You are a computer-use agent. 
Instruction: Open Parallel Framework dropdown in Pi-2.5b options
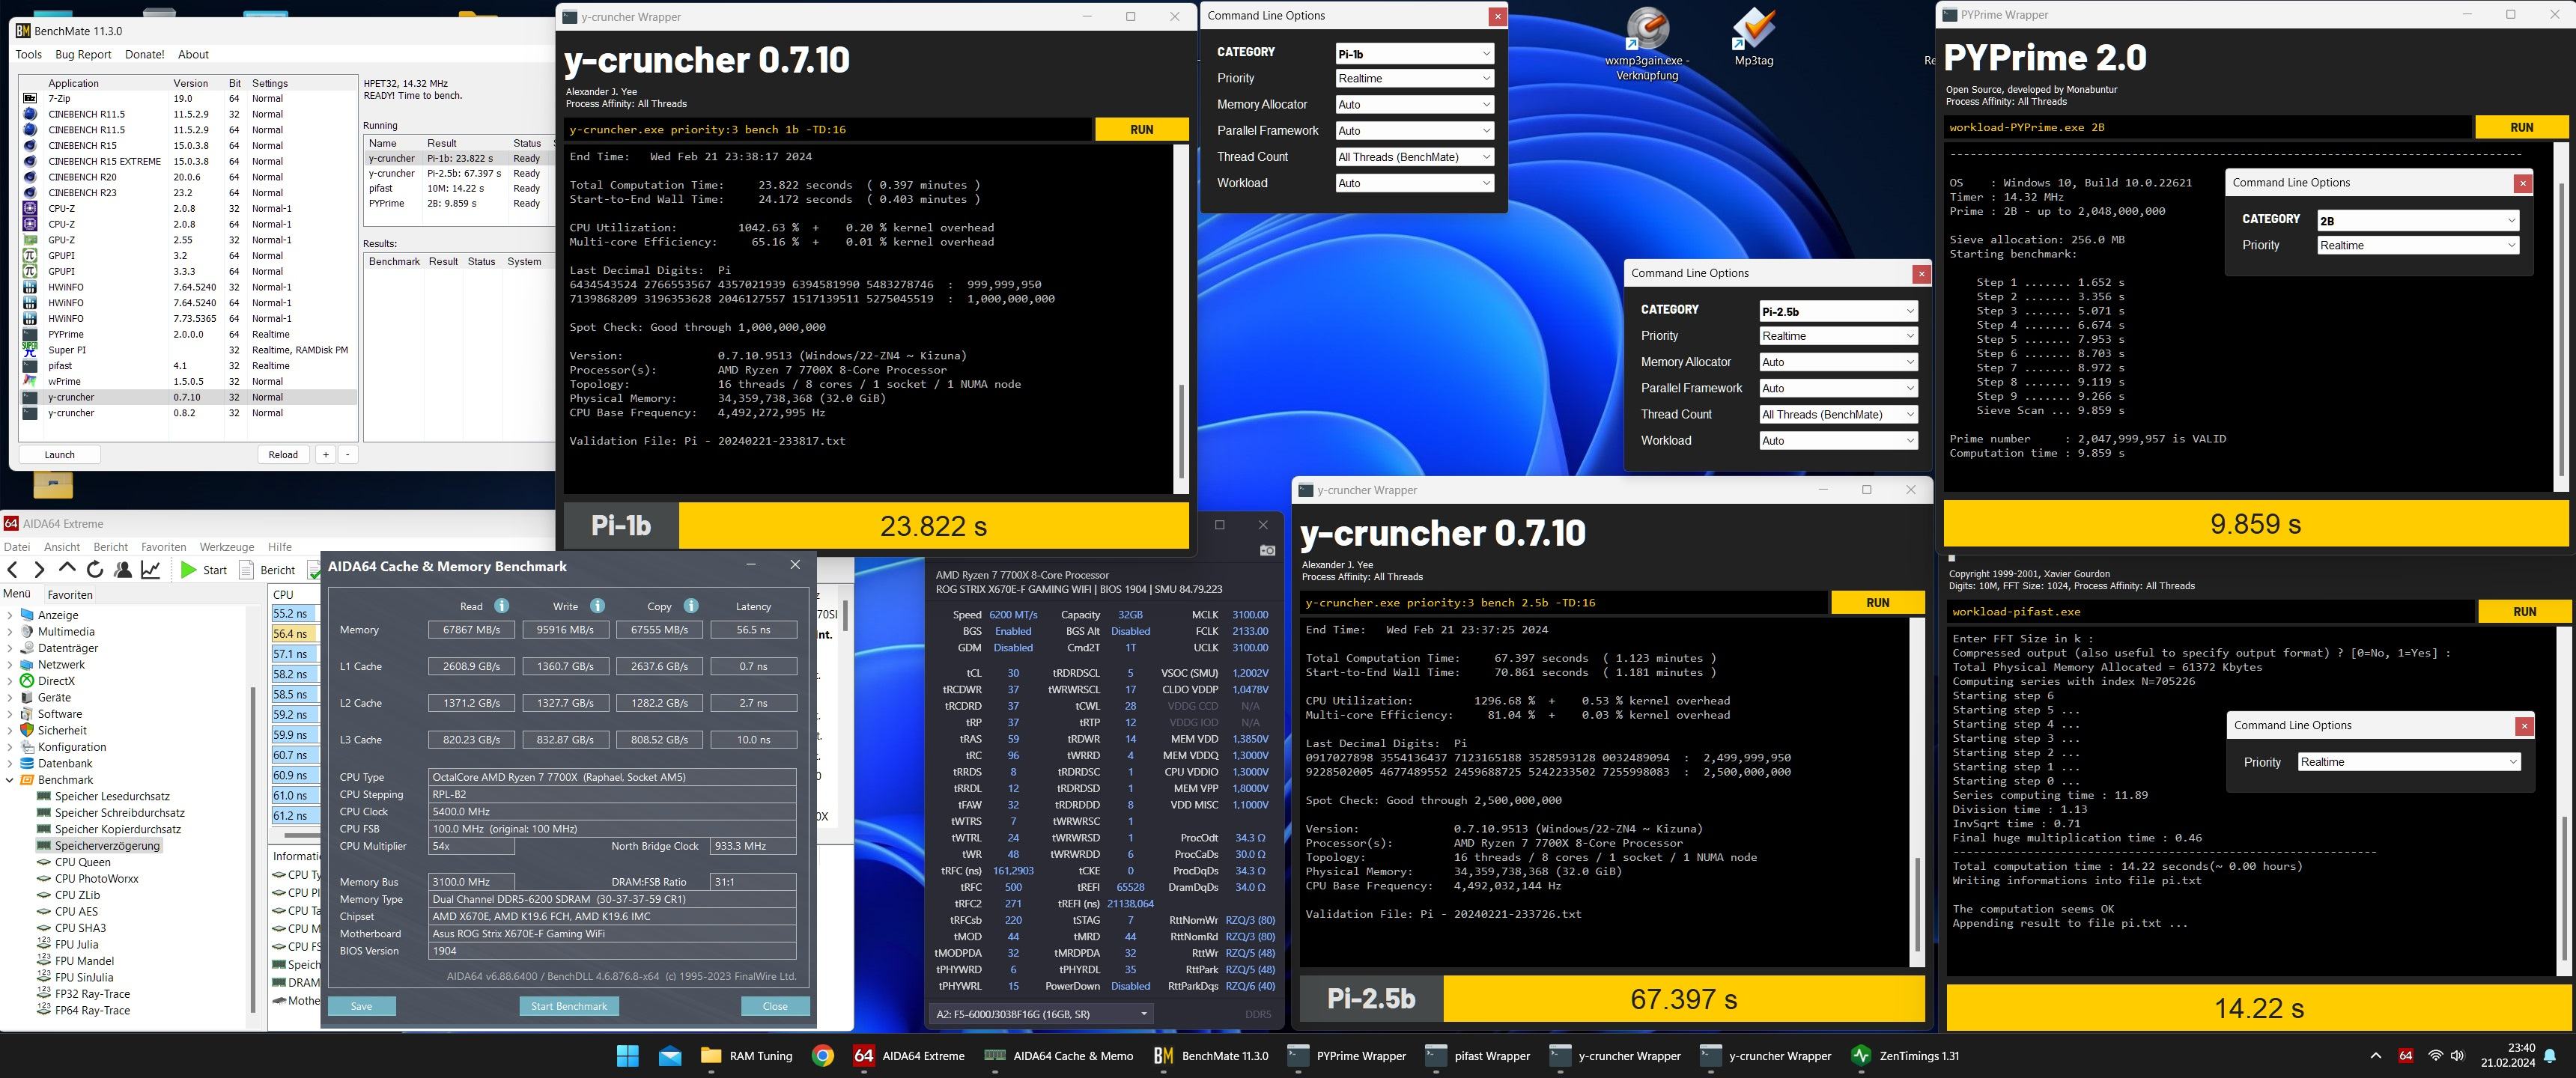click(1838, 388)
